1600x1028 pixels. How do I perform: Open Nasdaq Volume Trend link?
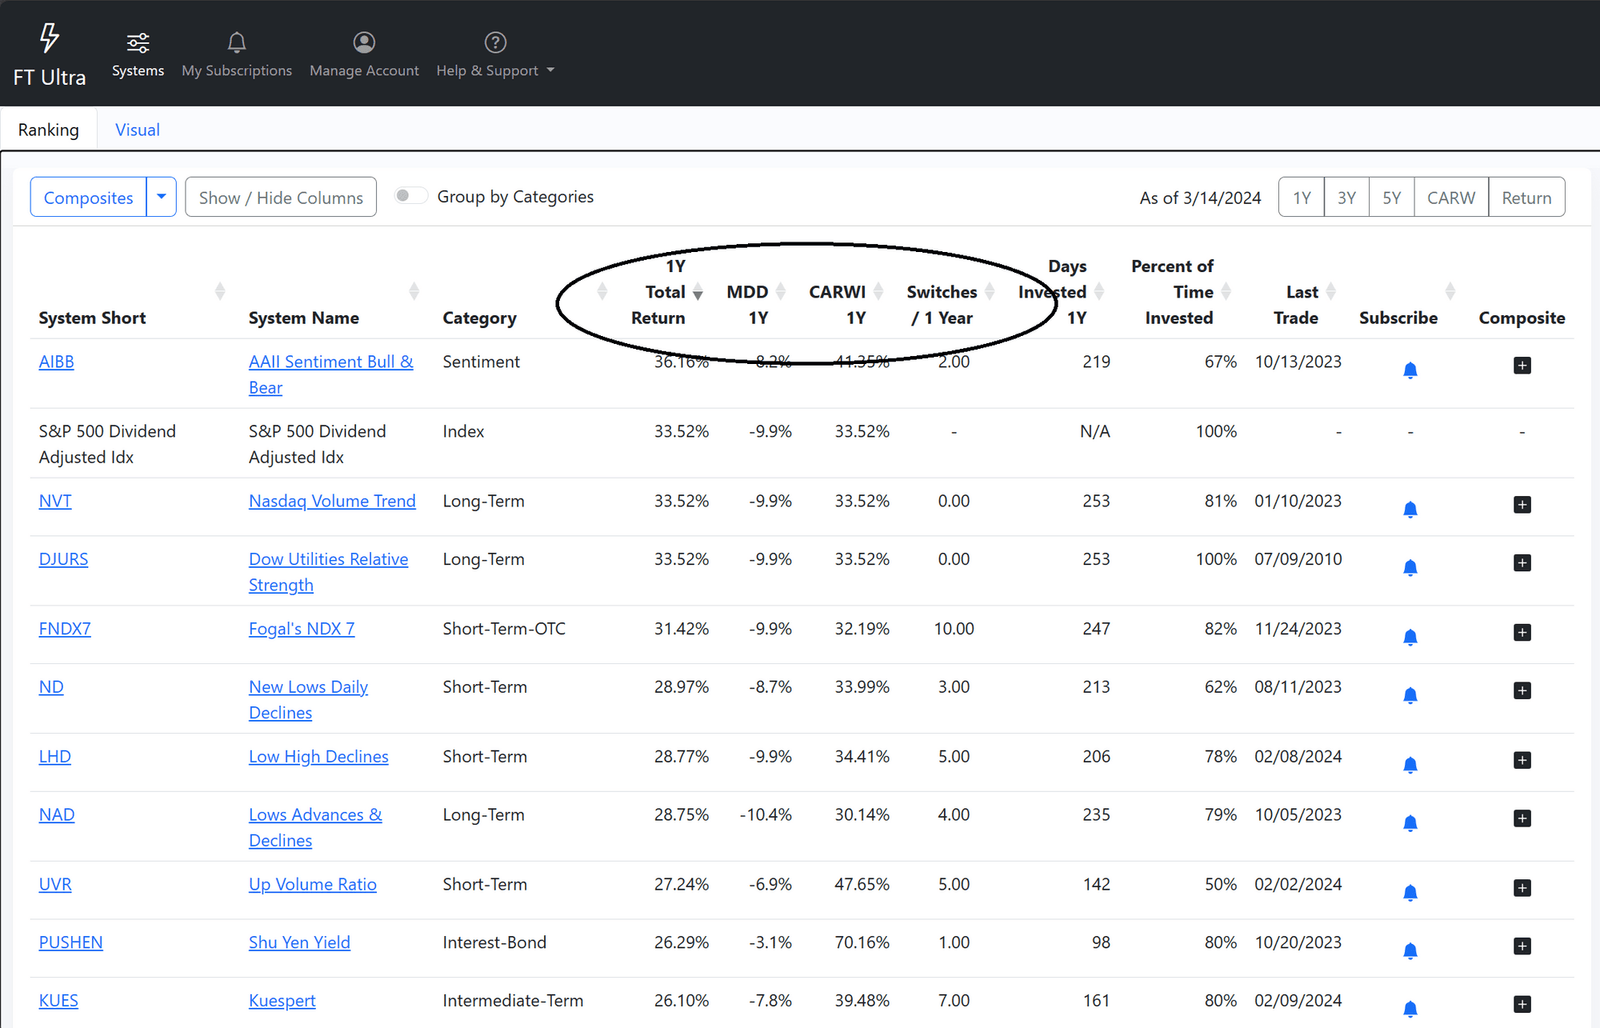click(332, 501)
